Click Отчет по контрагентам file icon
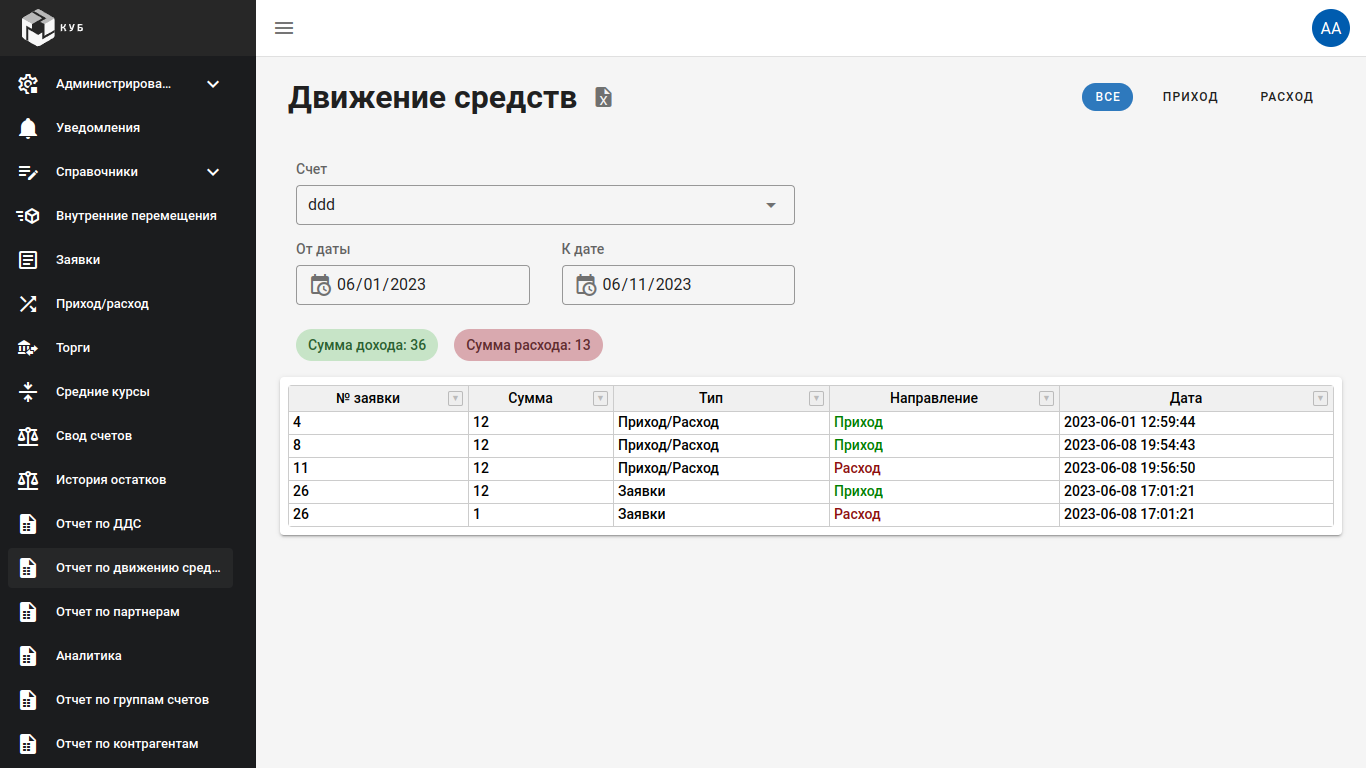 pyautogui.click(x=28, y=744)
